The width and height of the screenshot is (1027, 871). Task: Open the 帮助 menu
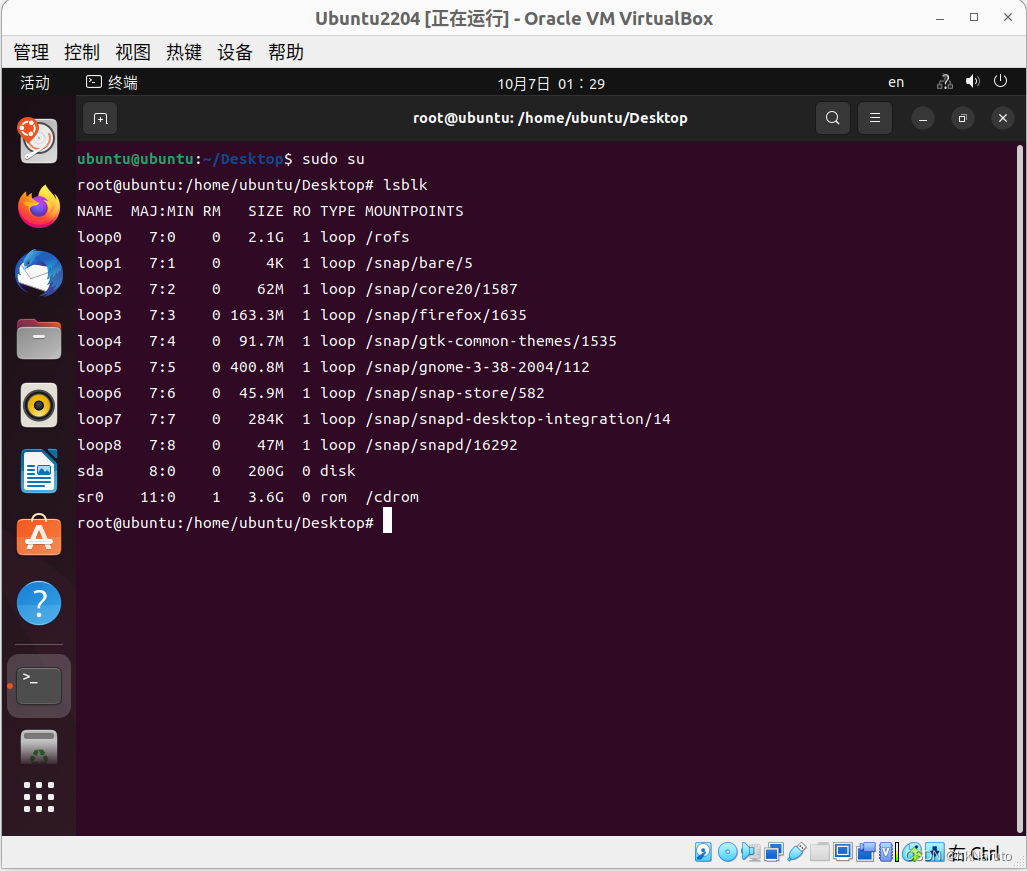tap(286, 52)
